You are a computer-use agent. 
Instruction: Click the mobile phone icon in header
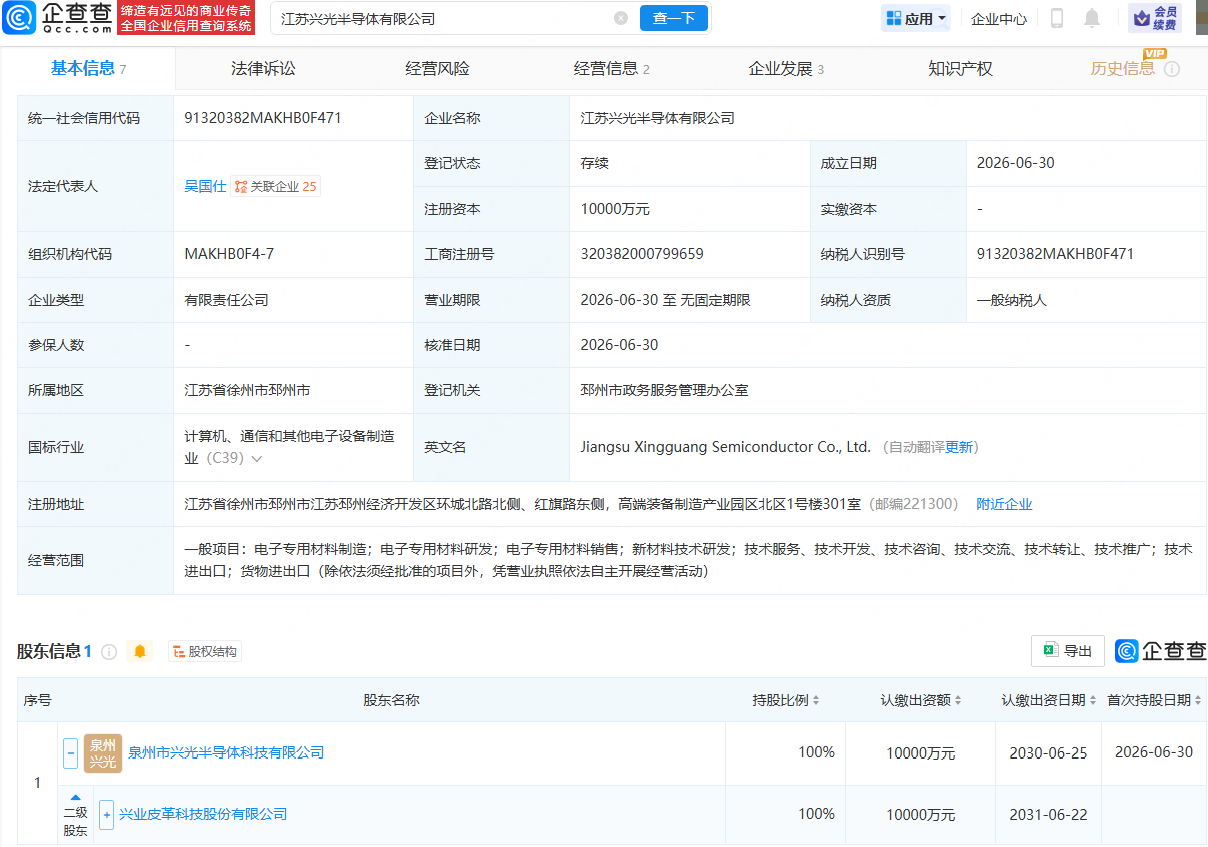pyautogui.click(x=1057, y=18)
